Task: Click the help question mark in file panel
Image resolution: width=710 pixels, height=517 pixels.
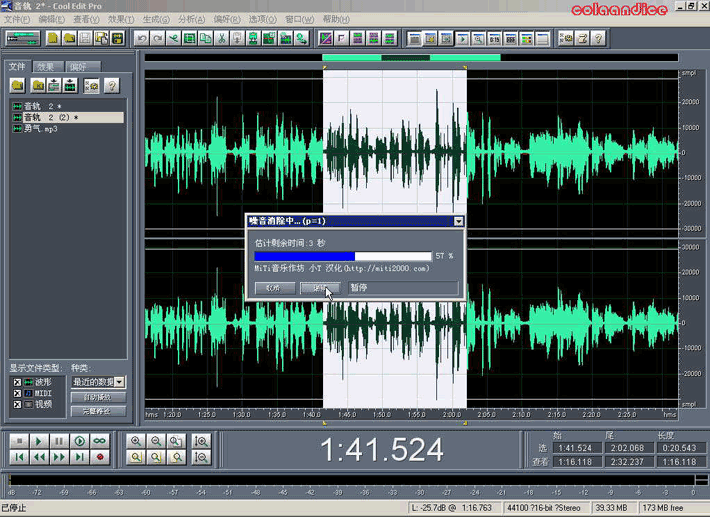Action: coord(111,86)
